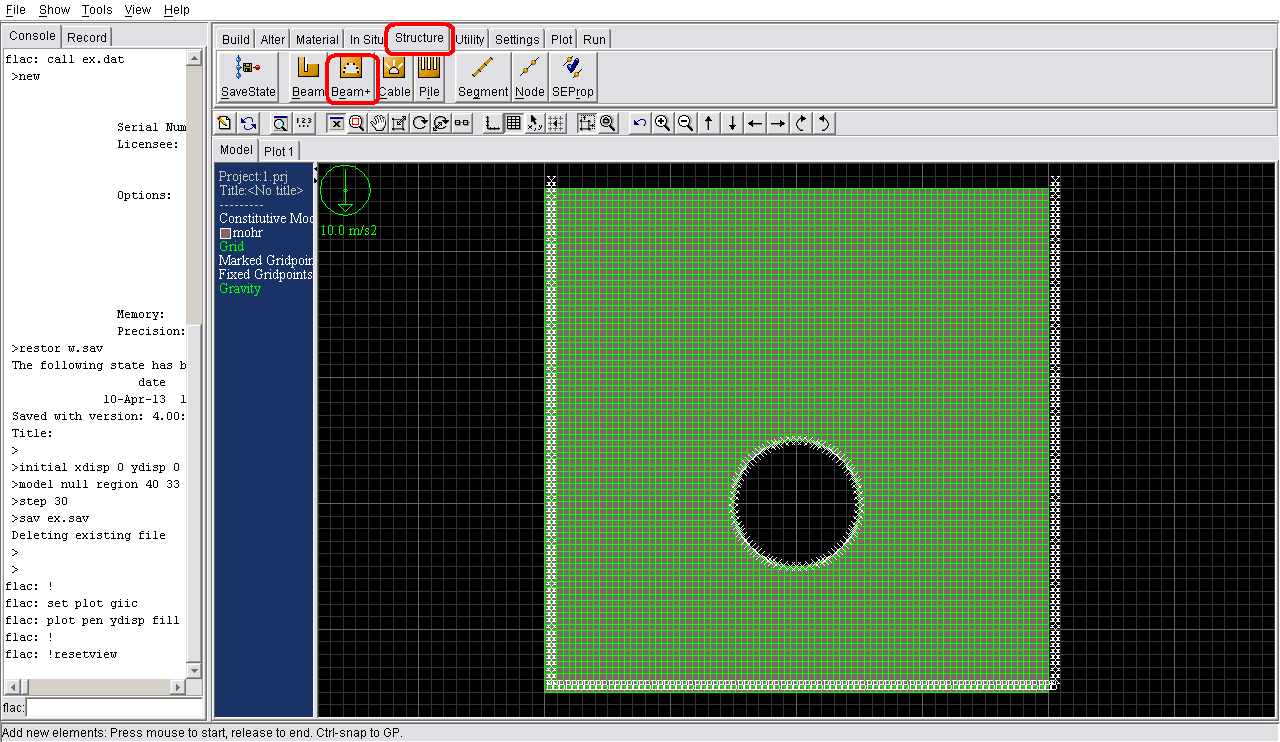Open the View menu
This screenshot has width=1280, height=742.
click(x=138, y=10)
